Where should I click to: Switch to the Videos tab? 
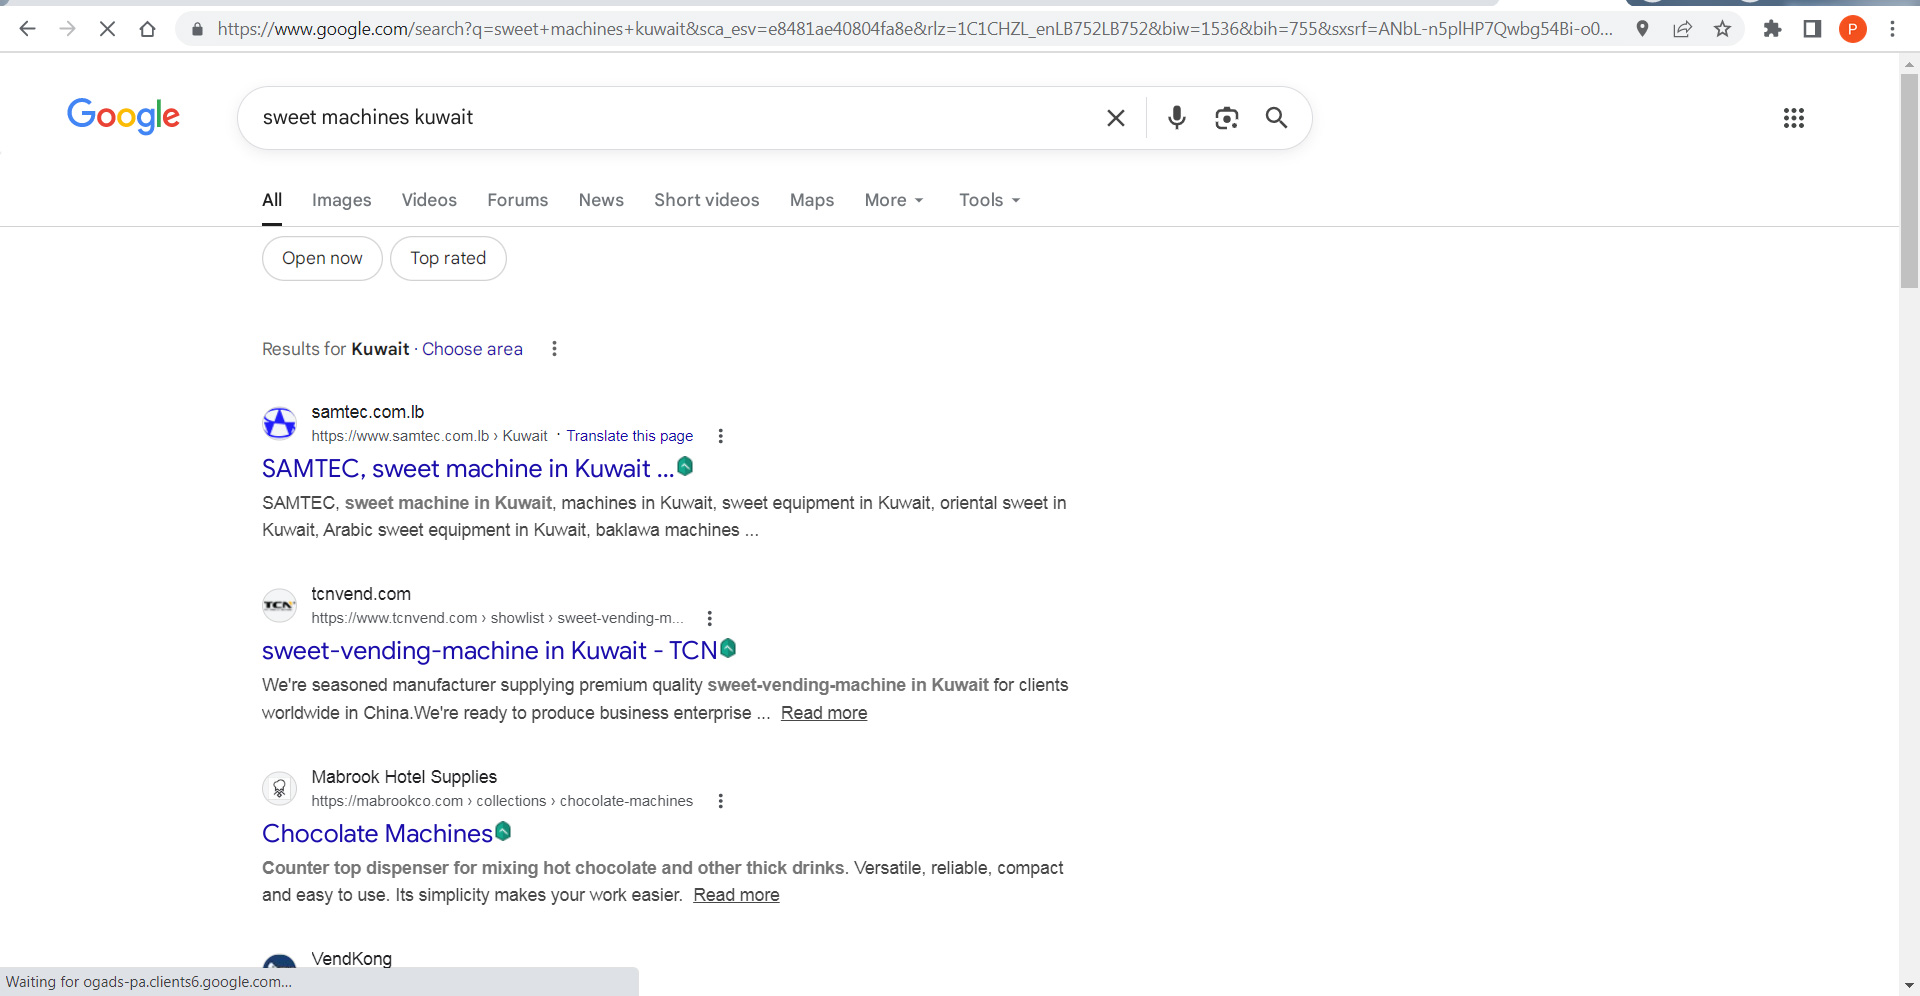tap(429, 200)
